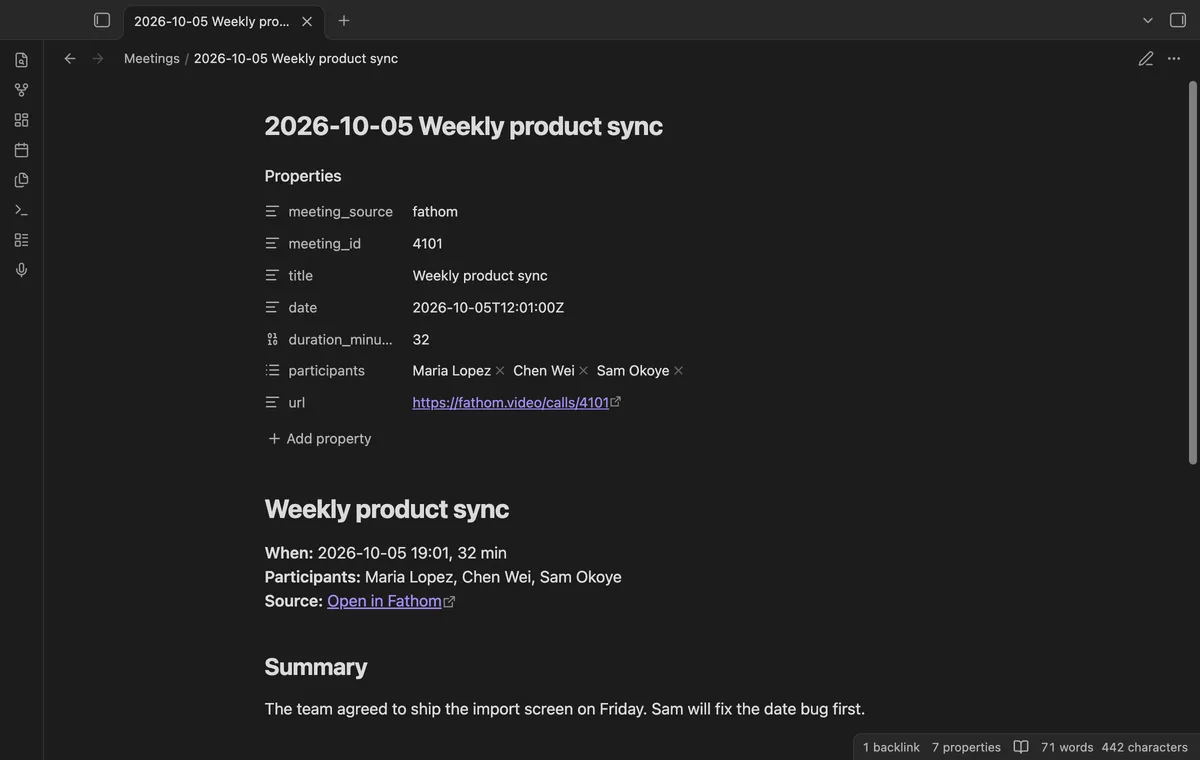Open the fathom.video/calls/4101 link
This screenshot has height=760, width=1200.
[x=511, y=402]
